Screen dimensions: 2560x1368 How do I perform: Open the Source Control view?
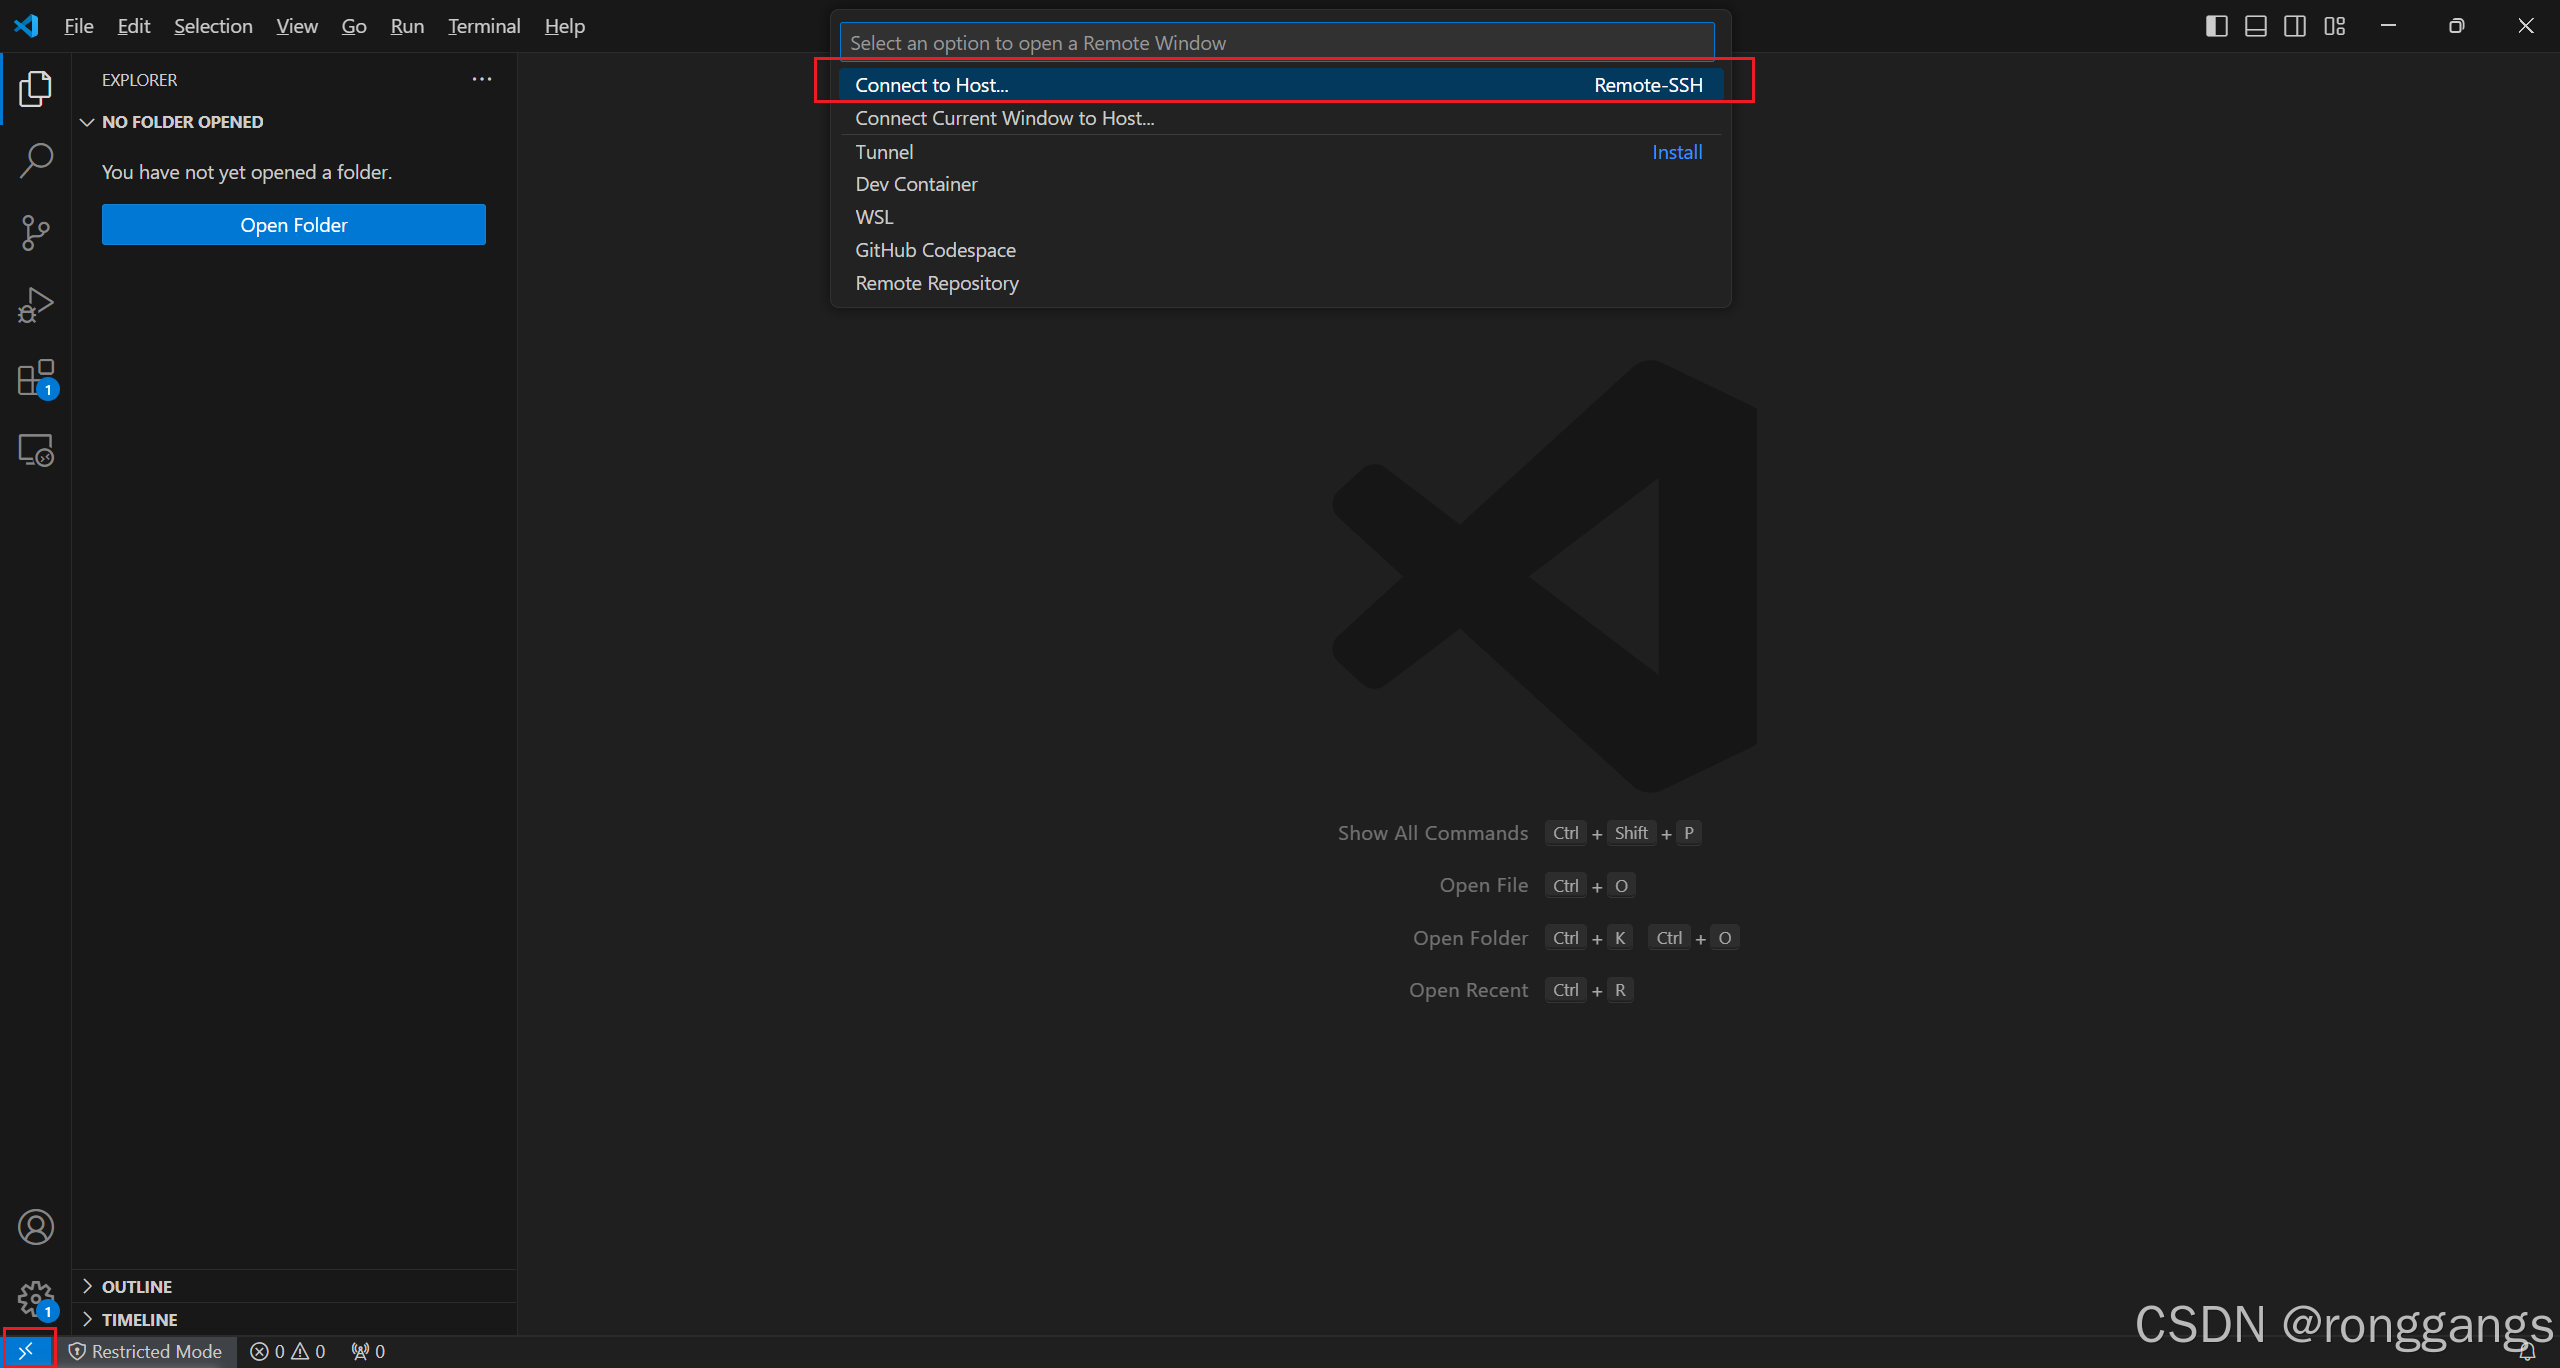36,232
